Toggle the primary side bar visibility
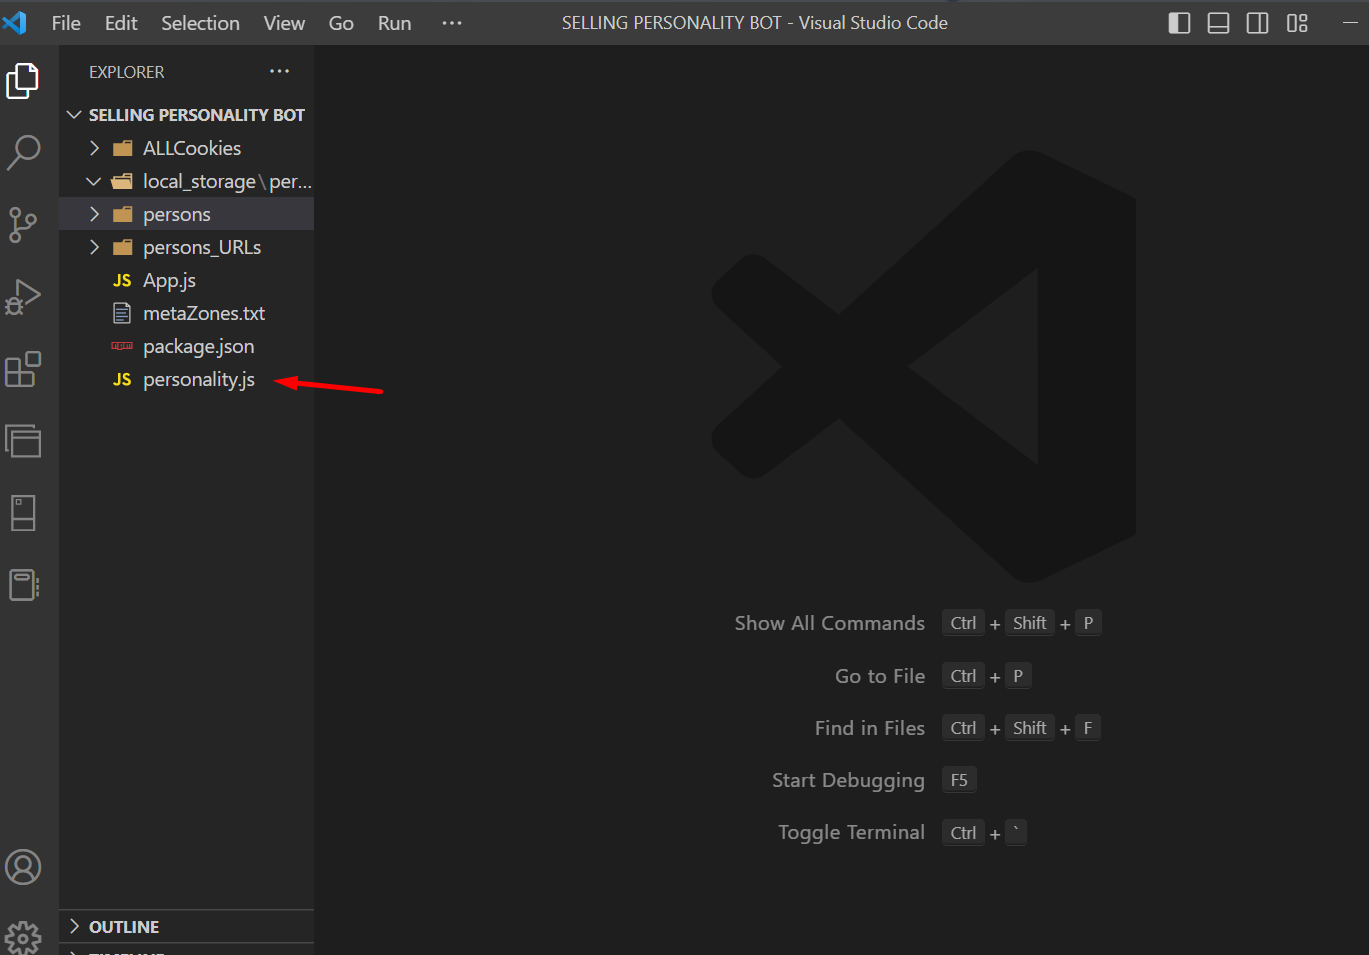The width and height of the screenshot is (1369, 955). [x=1180, y=23]
